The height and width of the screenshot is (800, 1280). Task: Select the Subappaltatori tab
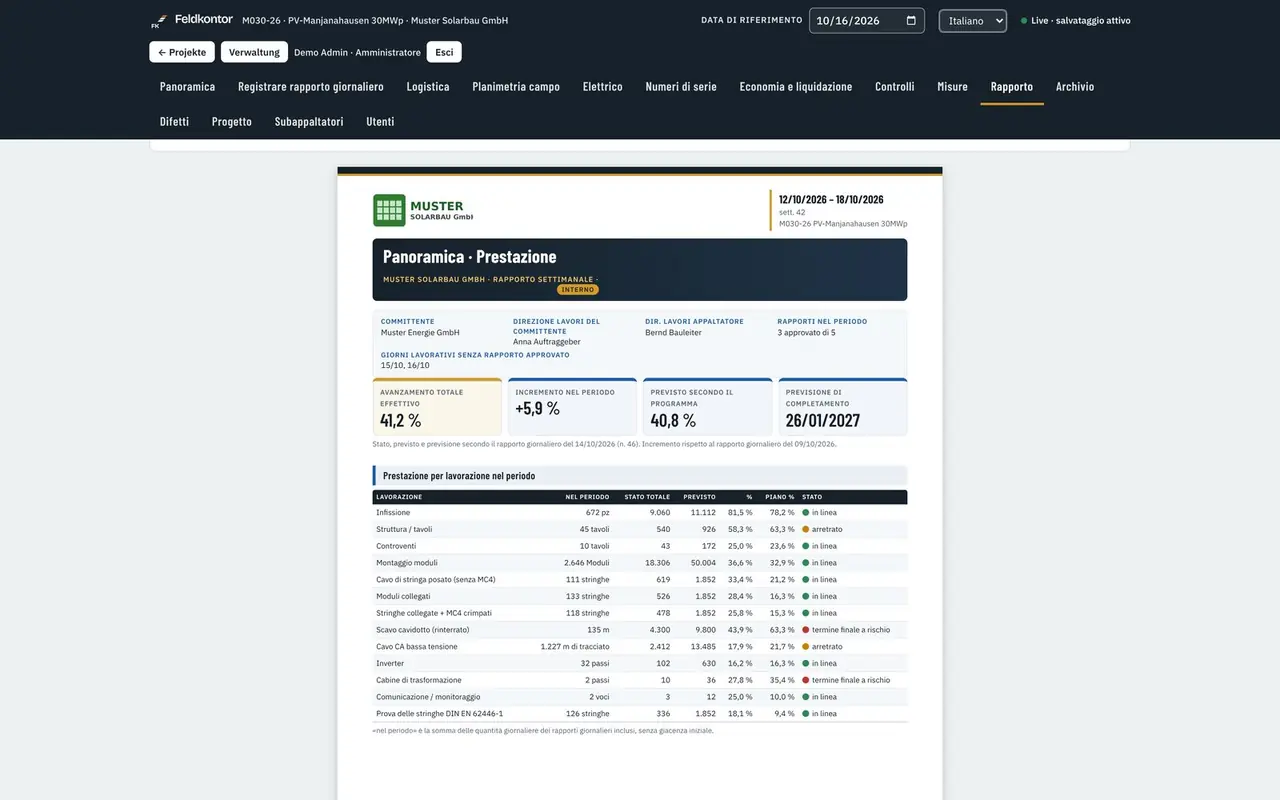pos(309,122)
